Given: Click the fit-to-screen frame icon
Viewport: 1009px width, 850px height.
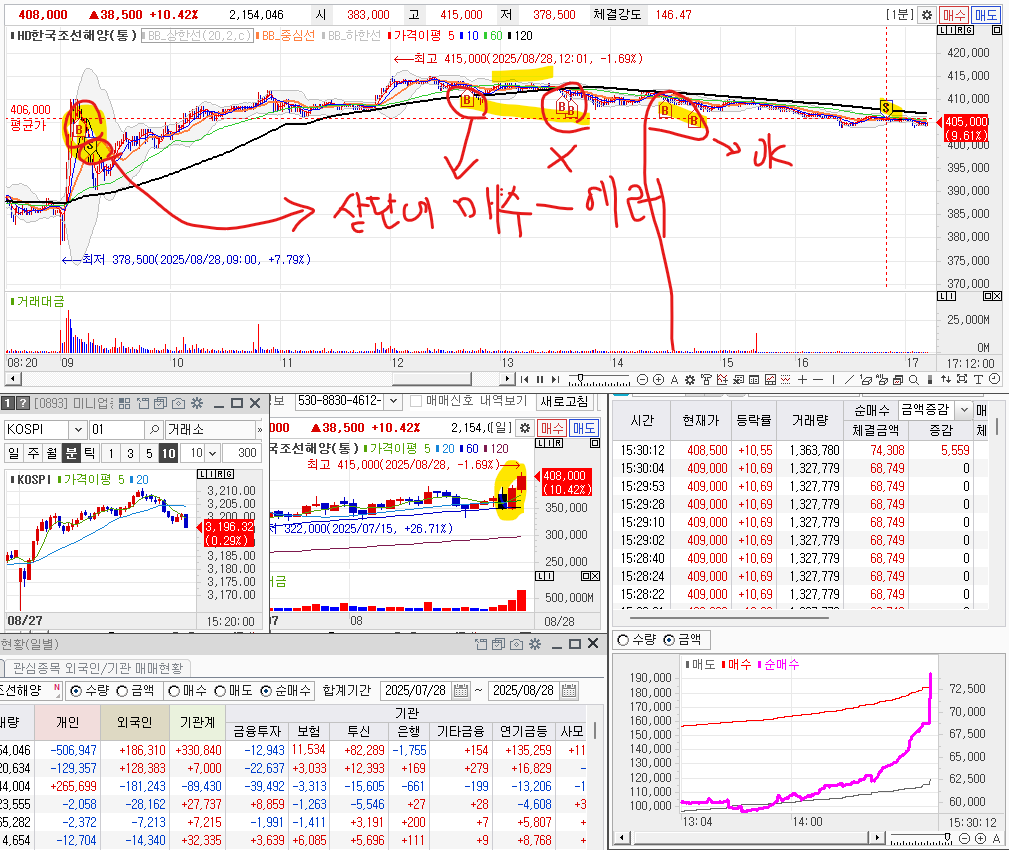Looking at the screenshot, I should [x=962, y=380].
